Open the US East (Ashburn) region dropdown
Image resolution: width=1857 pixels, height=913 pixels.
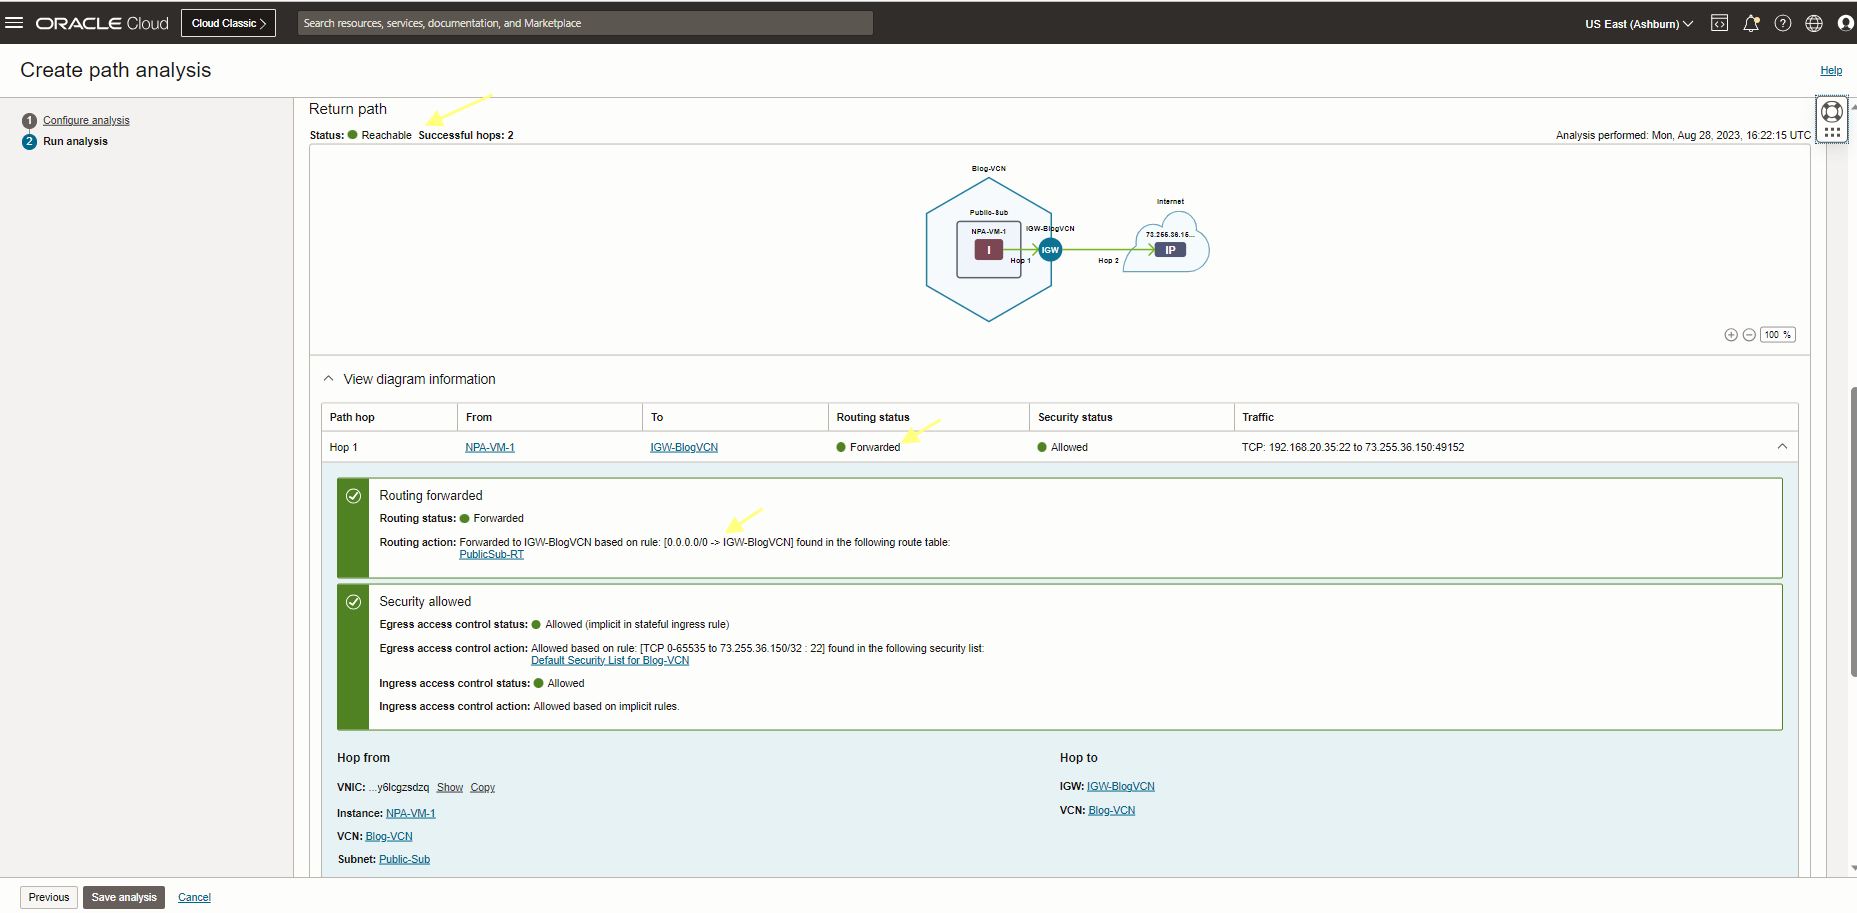tap(1638, 23)
